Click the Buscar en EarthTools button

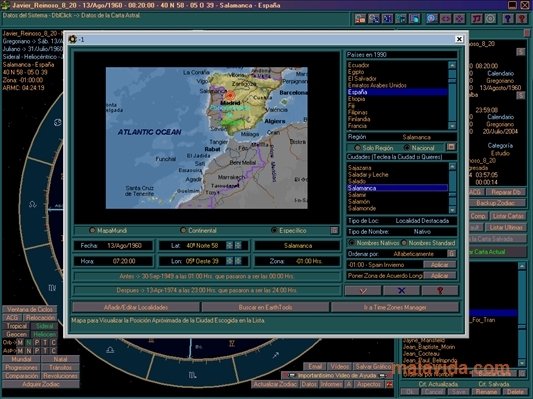point(265,307)
